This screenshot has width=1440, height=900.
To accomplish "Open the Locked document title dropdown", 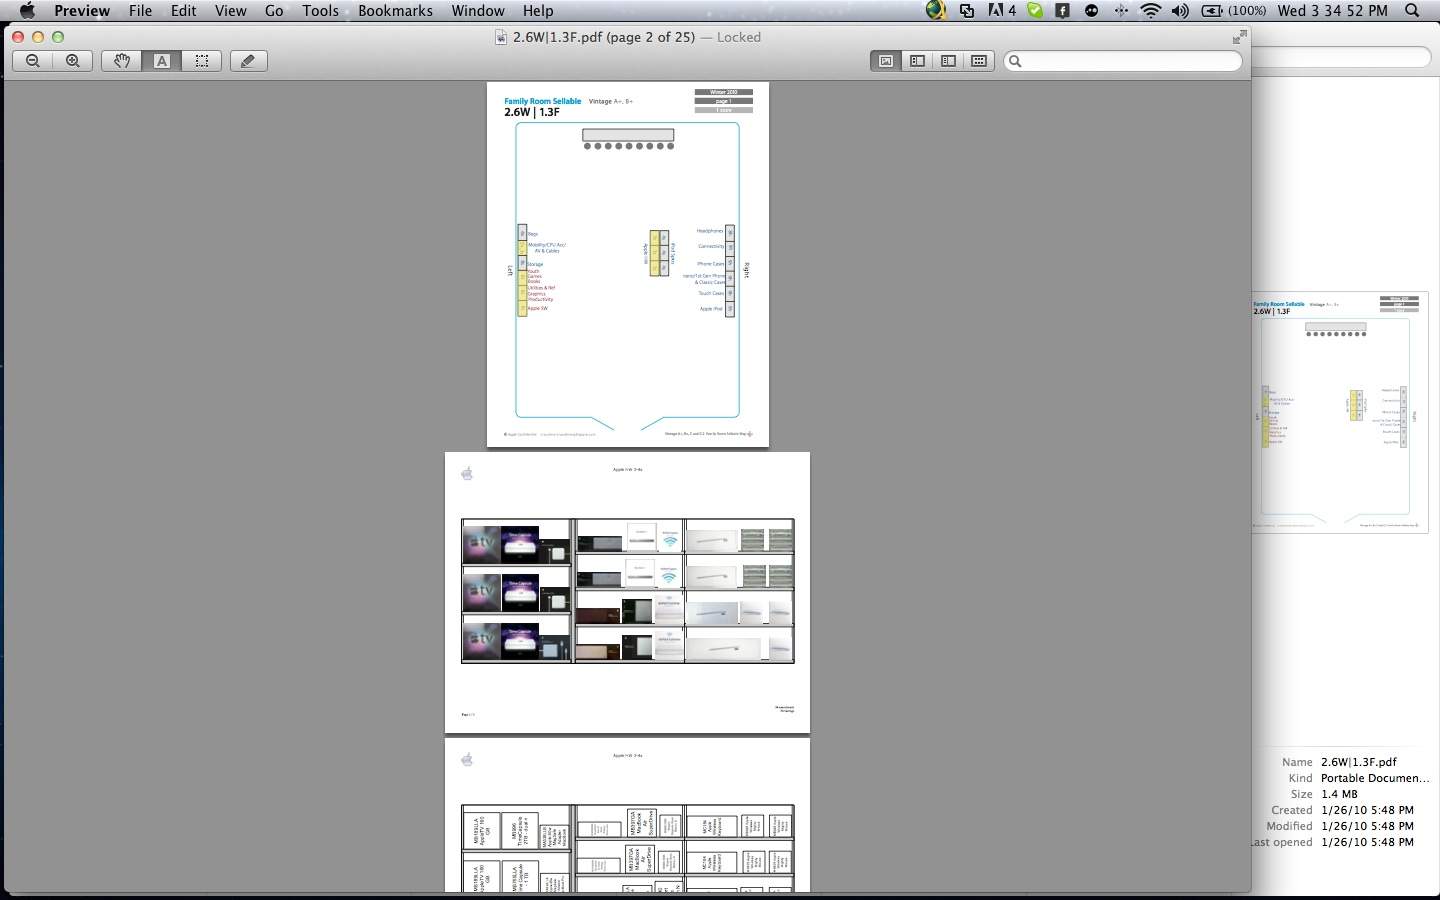I will (738, 37).
